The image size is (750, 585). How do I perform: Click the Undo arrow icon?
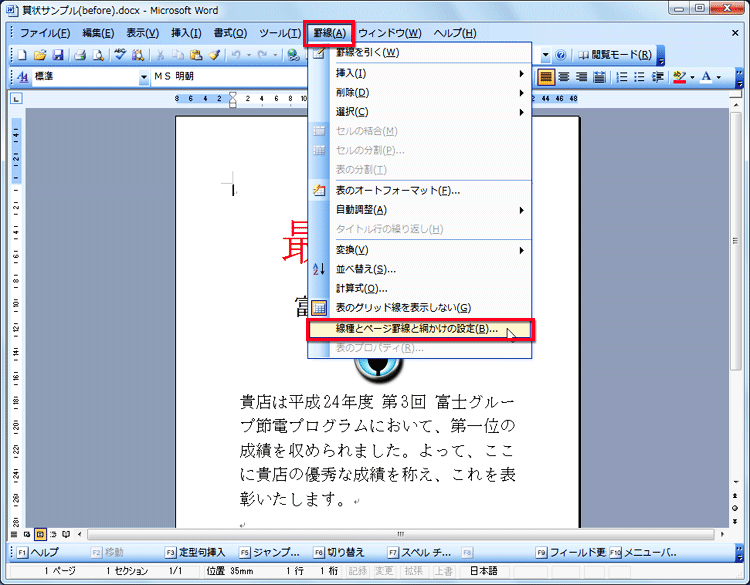tap(236, 55)
